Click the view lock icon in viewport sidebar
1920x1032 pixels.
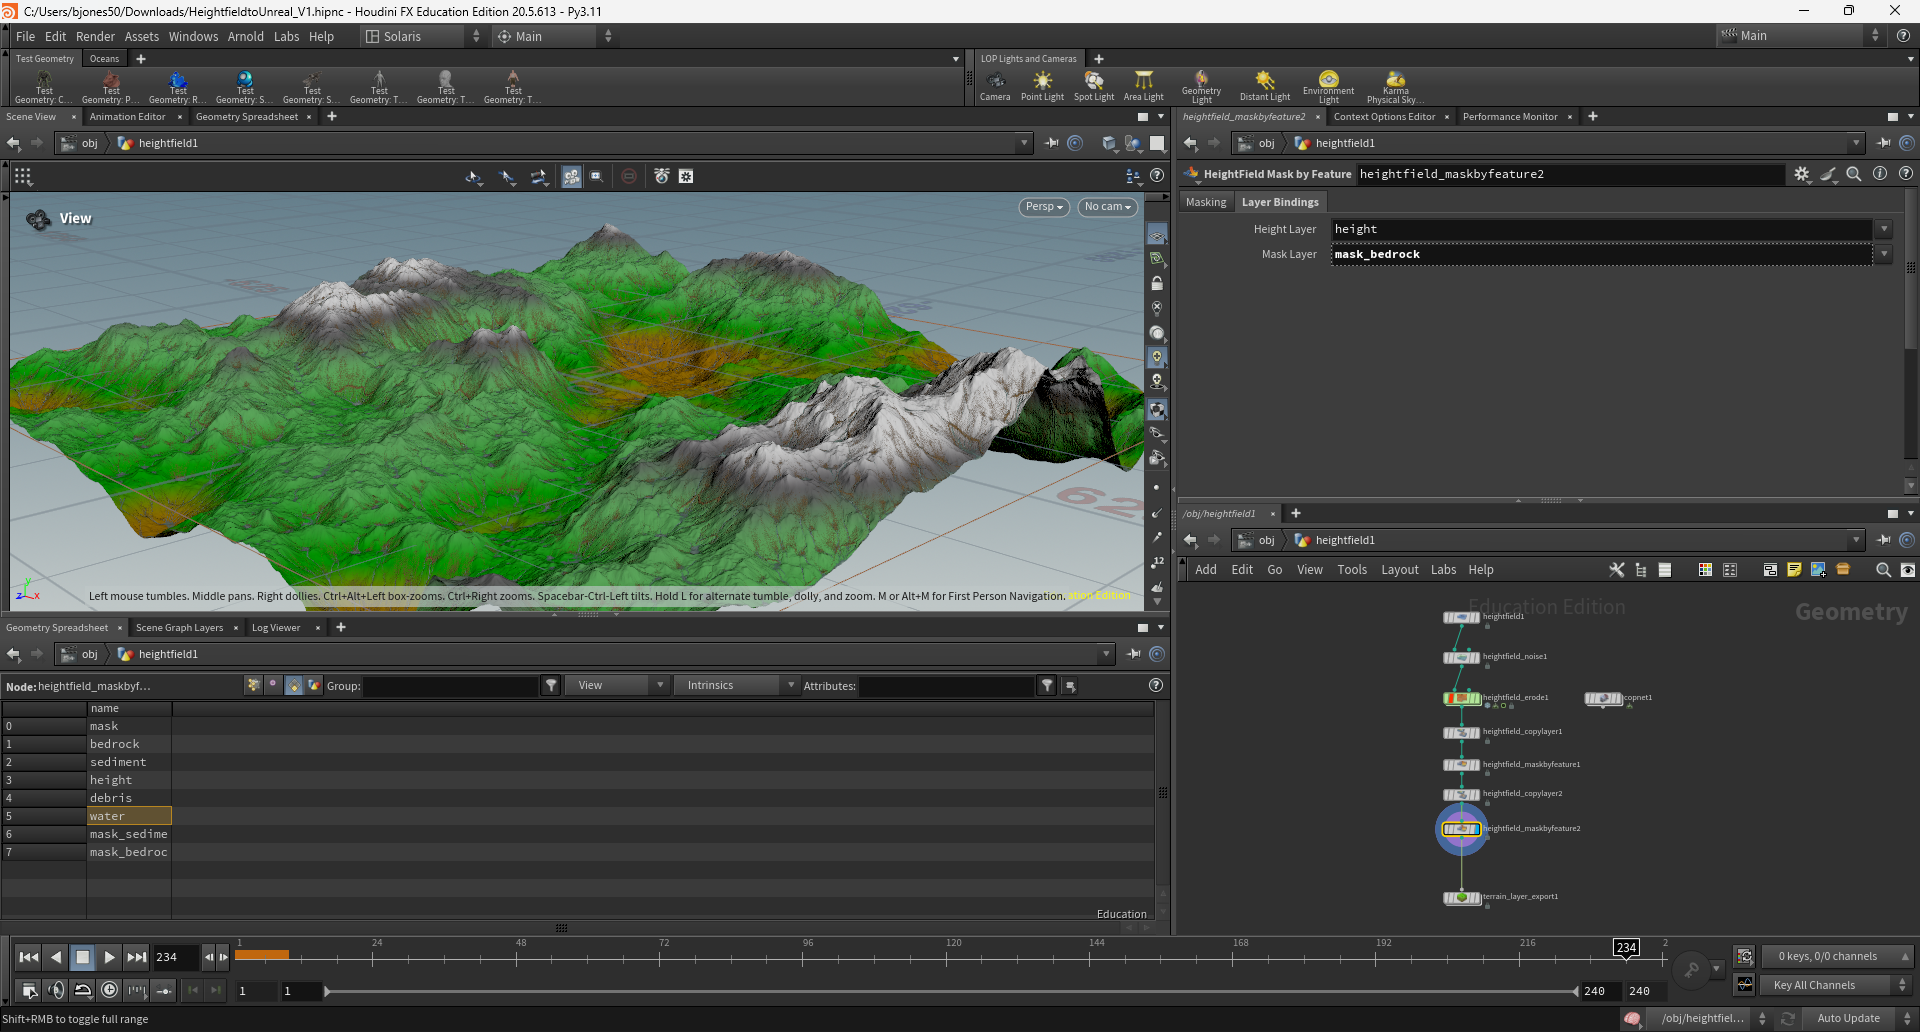(1157, 283)
